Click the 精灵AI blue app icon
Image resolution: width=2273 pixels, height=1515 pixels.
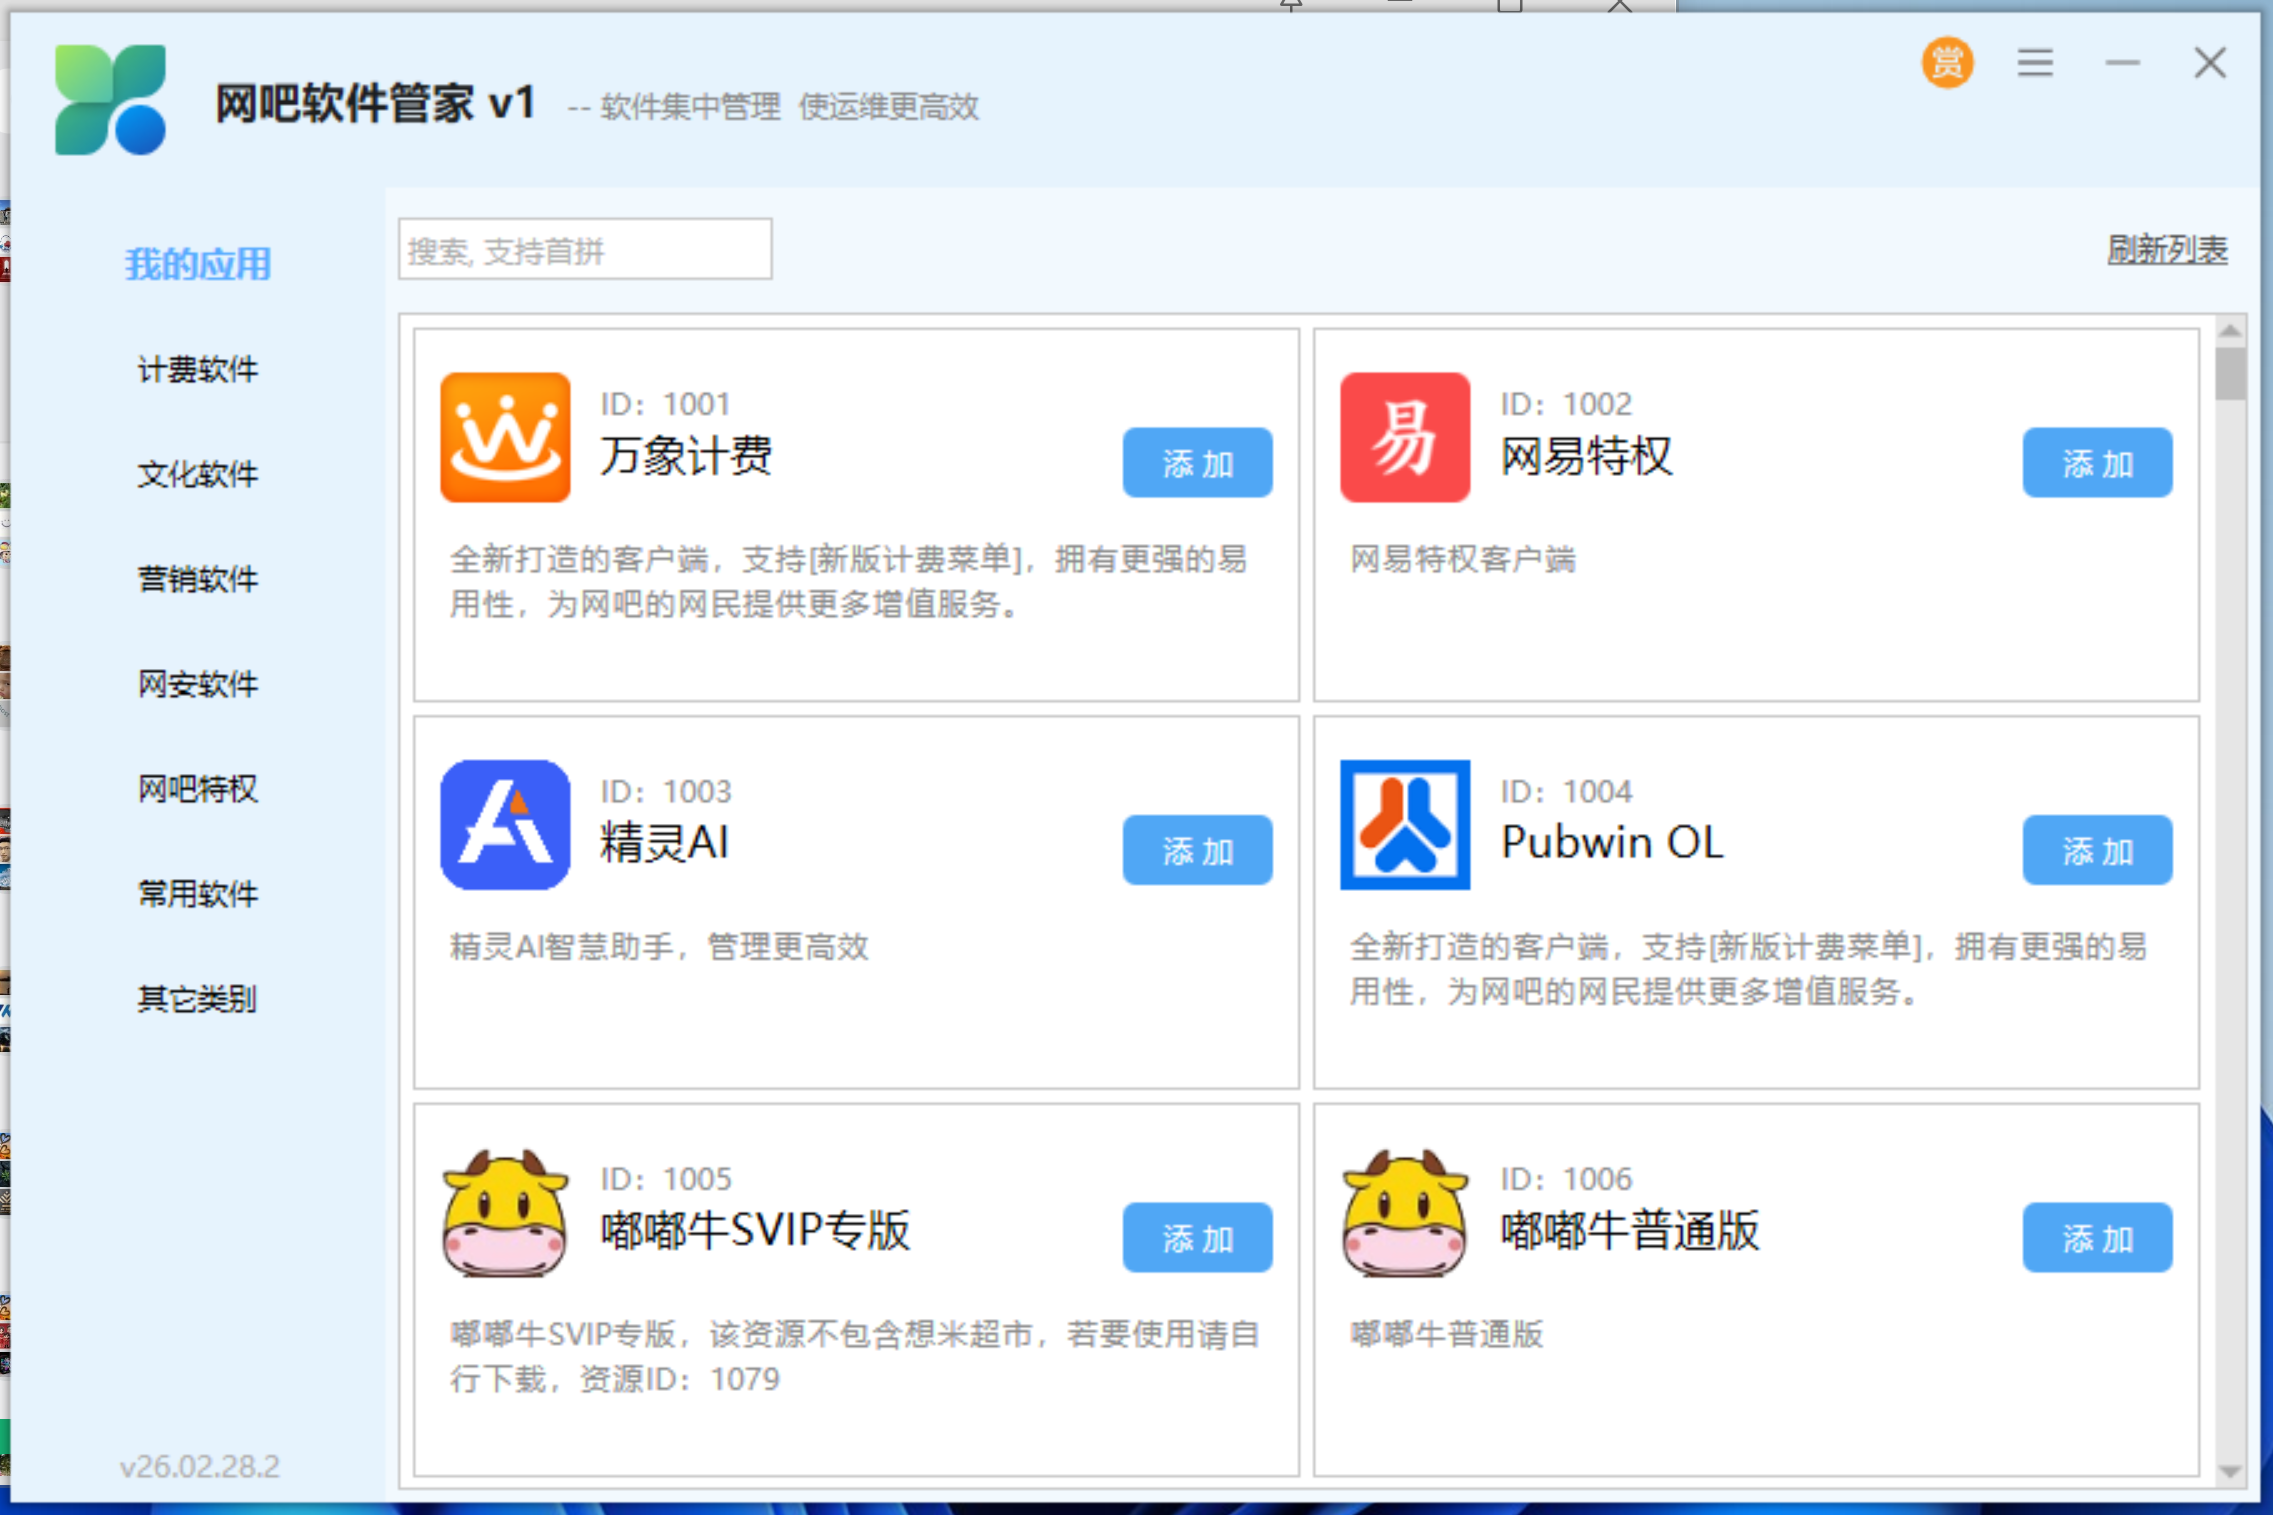click(505, 824)
